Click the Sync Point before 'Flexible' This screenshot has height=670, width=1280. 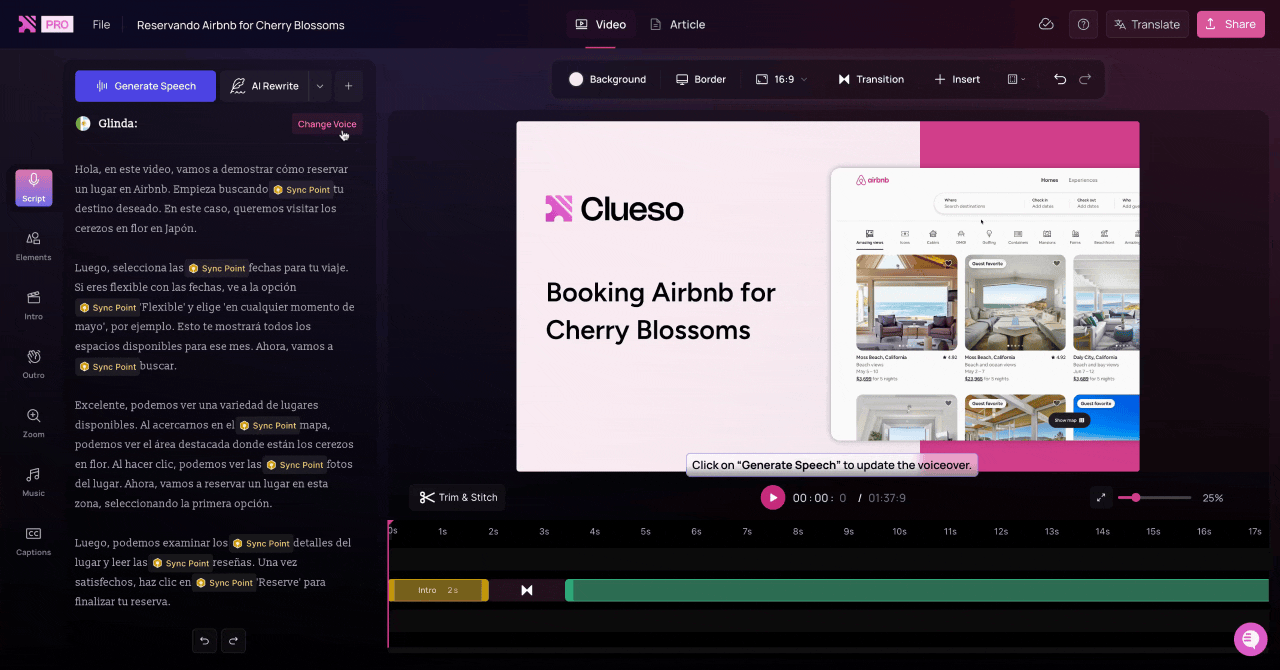[x=108, y=308]
